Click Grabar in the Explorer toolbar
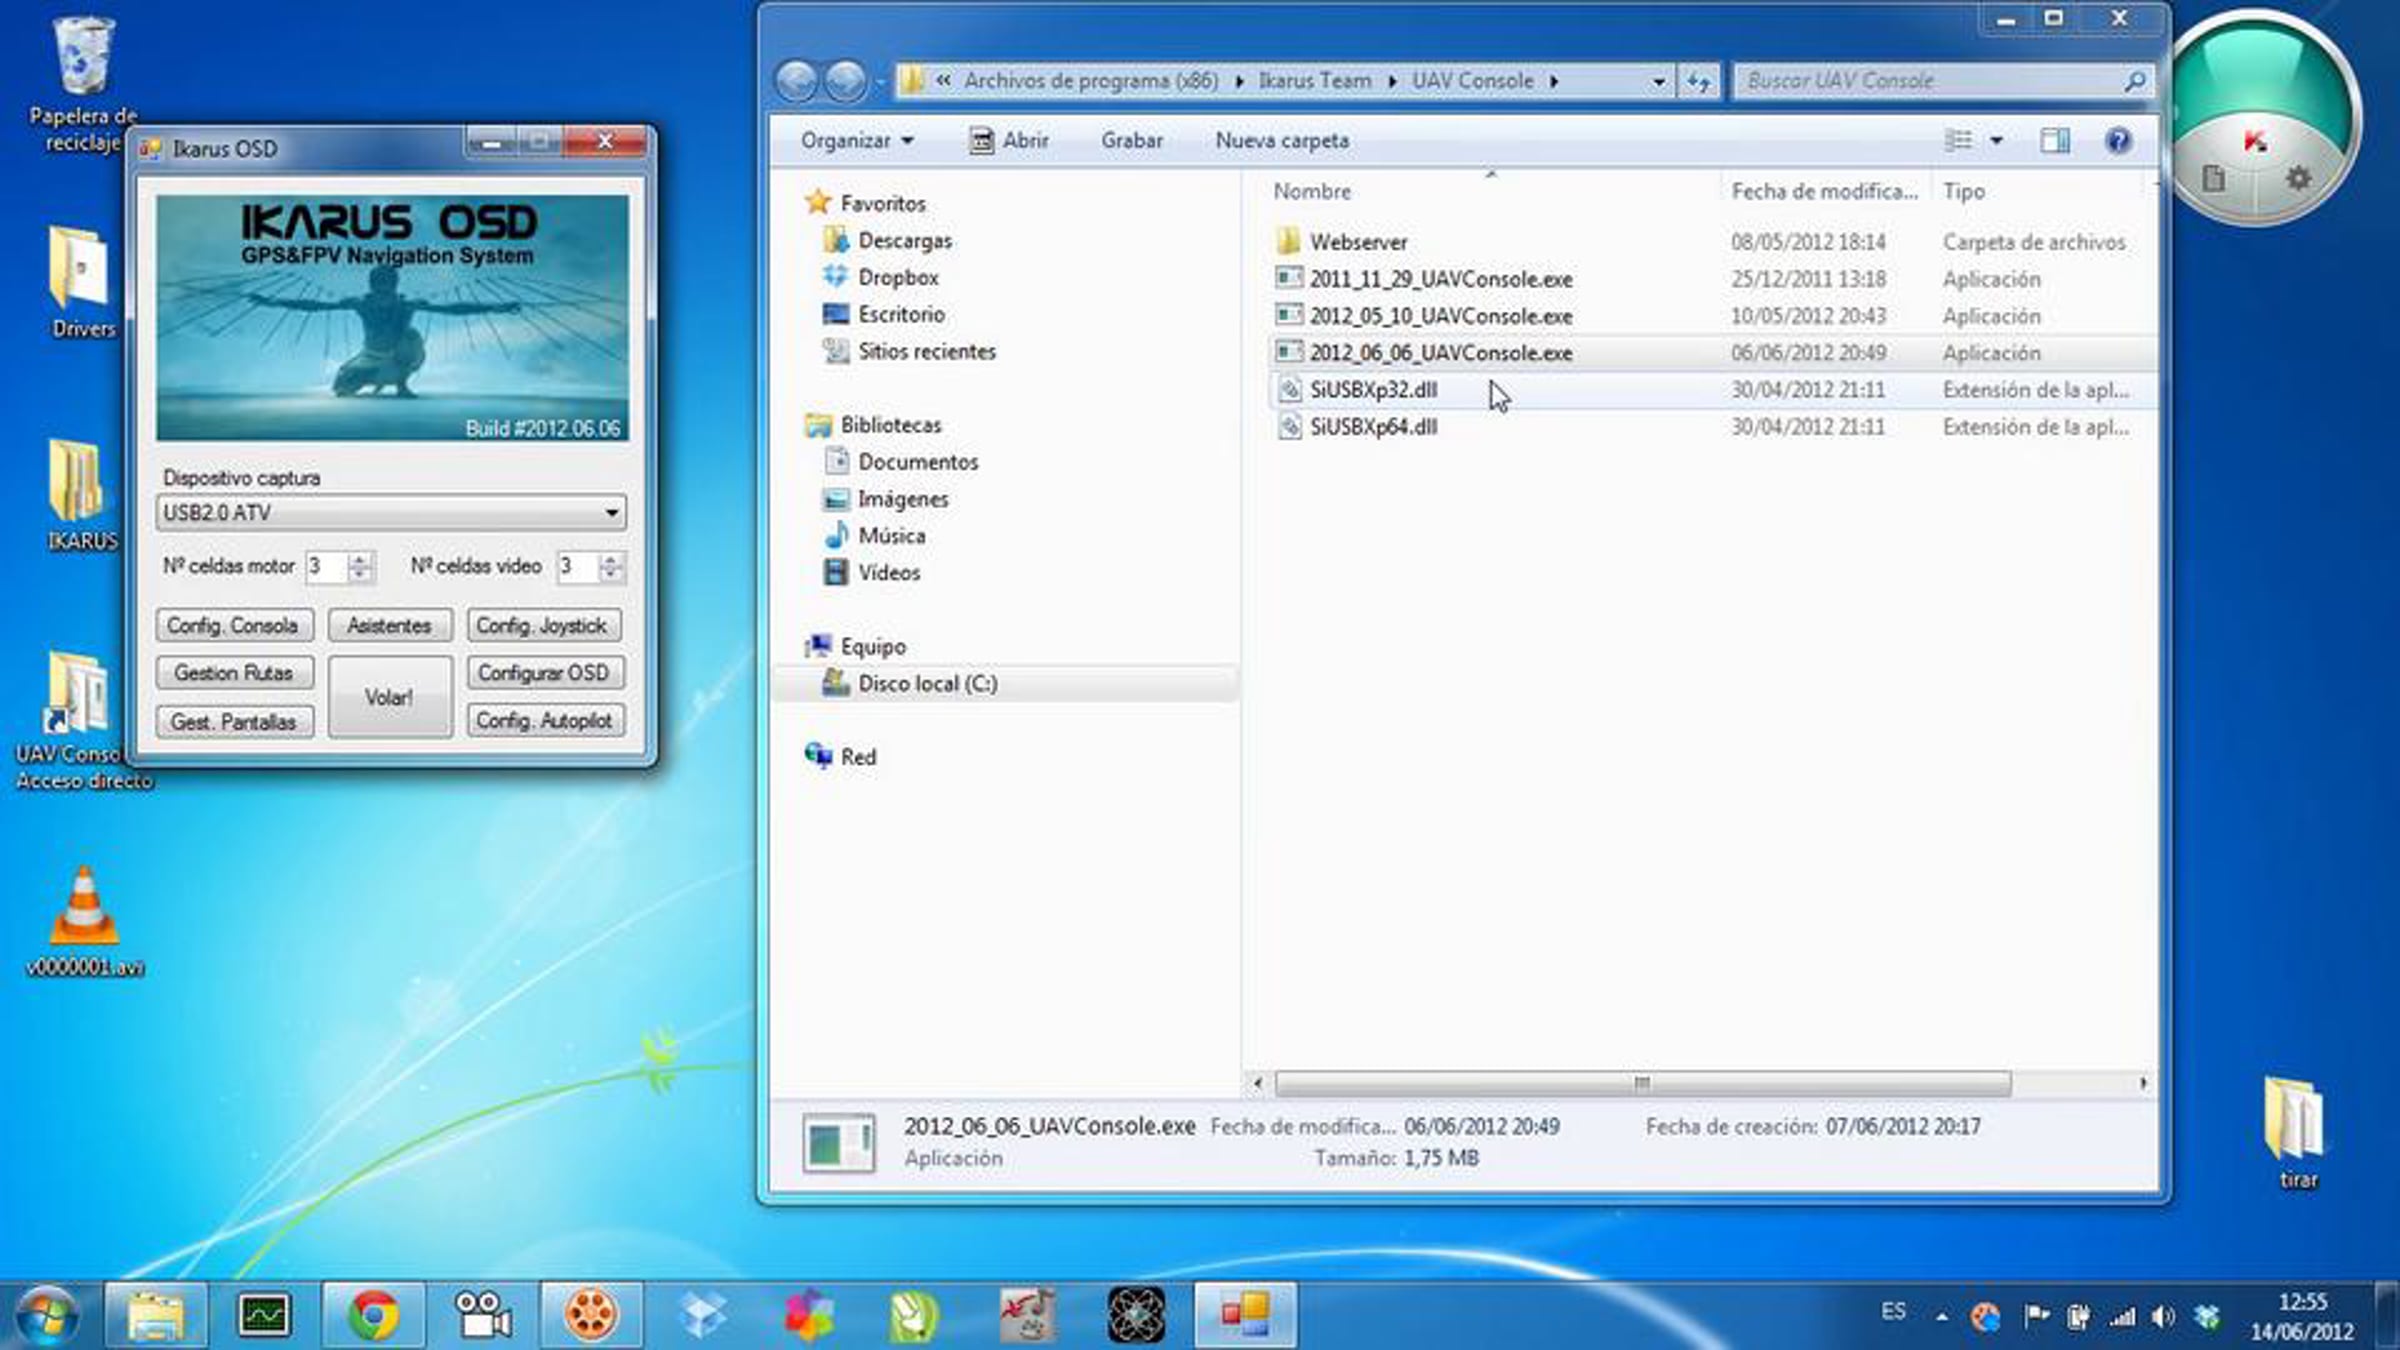The image size is (2400, 1350). [1132, 141]
